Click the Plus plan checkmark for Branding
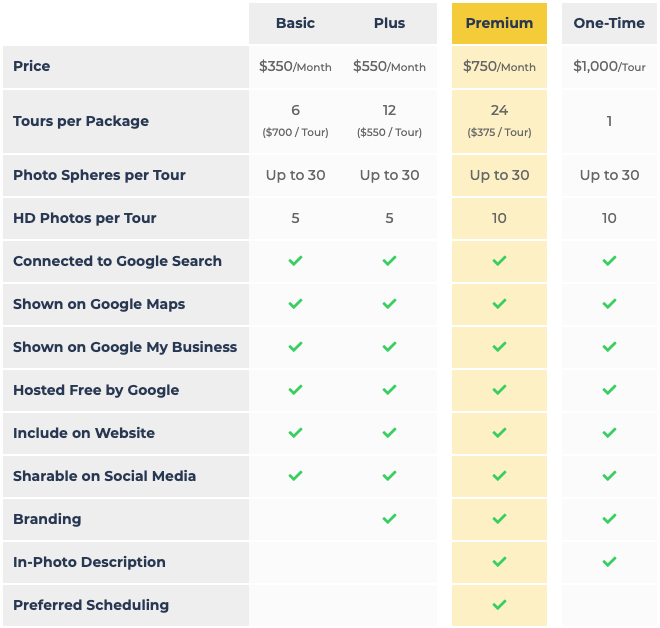Image resolution: width=660 pixels, height=628 pixels. (389, 519)
